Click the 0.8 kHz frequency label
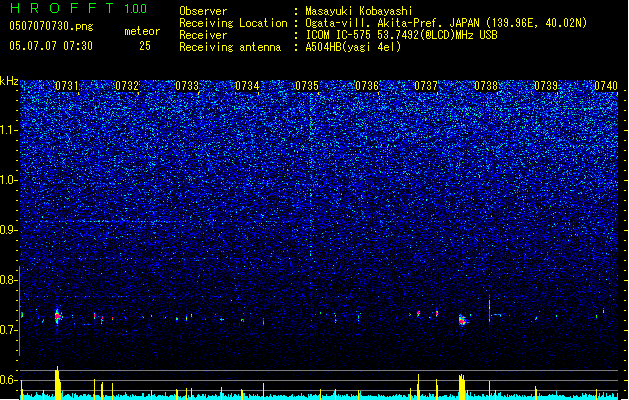The height and width of the screenshot is (400, 629). click(x=8, y=280)
